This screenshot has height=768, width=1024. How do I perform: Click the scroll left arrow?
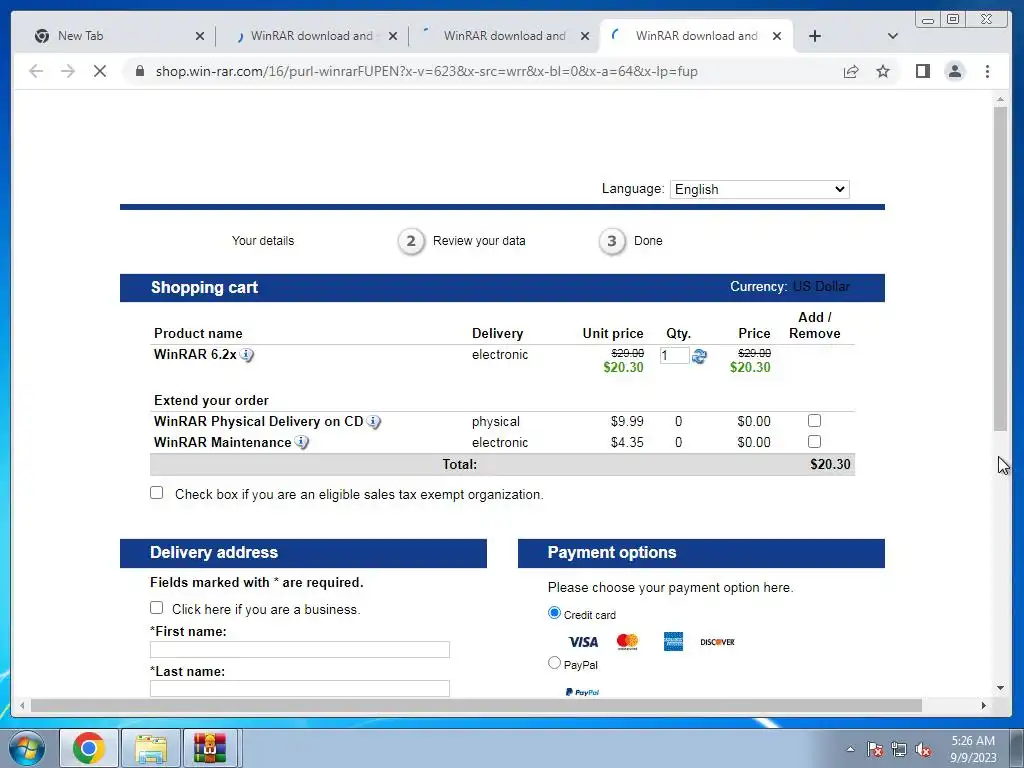pos(22,705)
